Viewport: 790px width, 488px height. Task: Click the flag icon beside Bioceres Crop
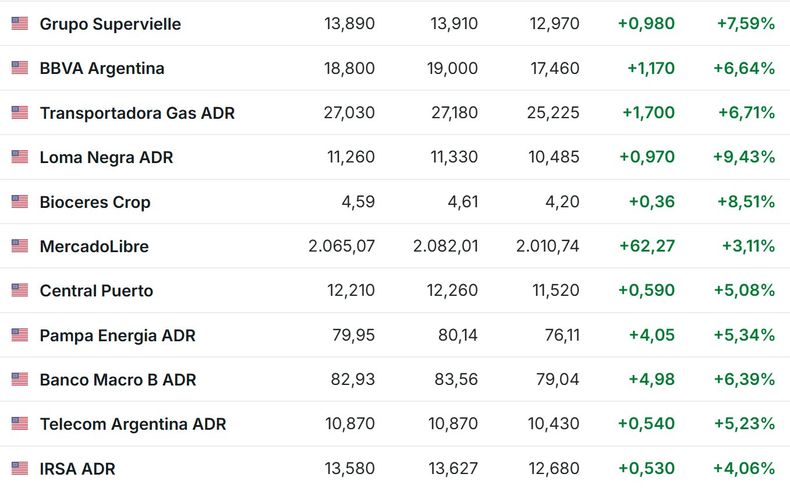tap(20, 202)
